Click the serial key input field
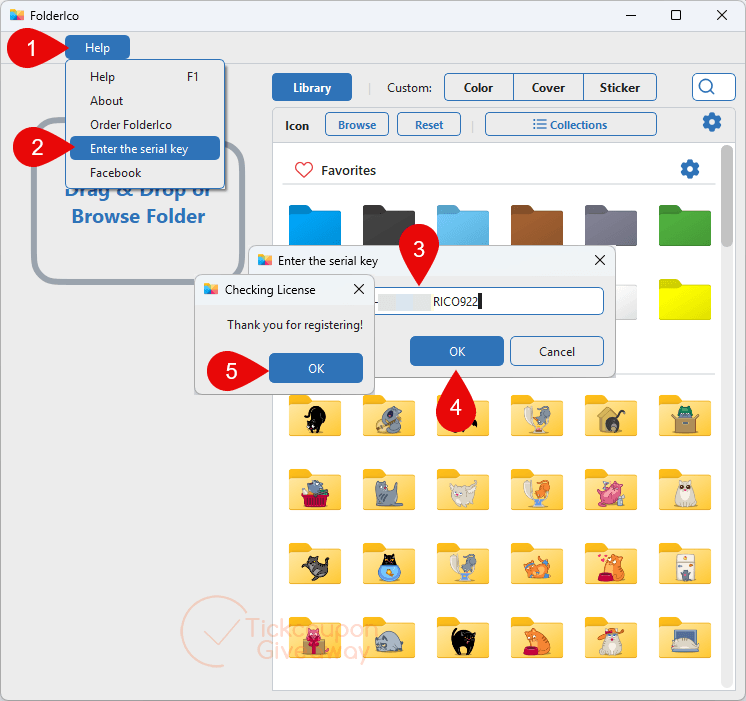The height and width of the screenshot is (701, 746). click(489, 301)
